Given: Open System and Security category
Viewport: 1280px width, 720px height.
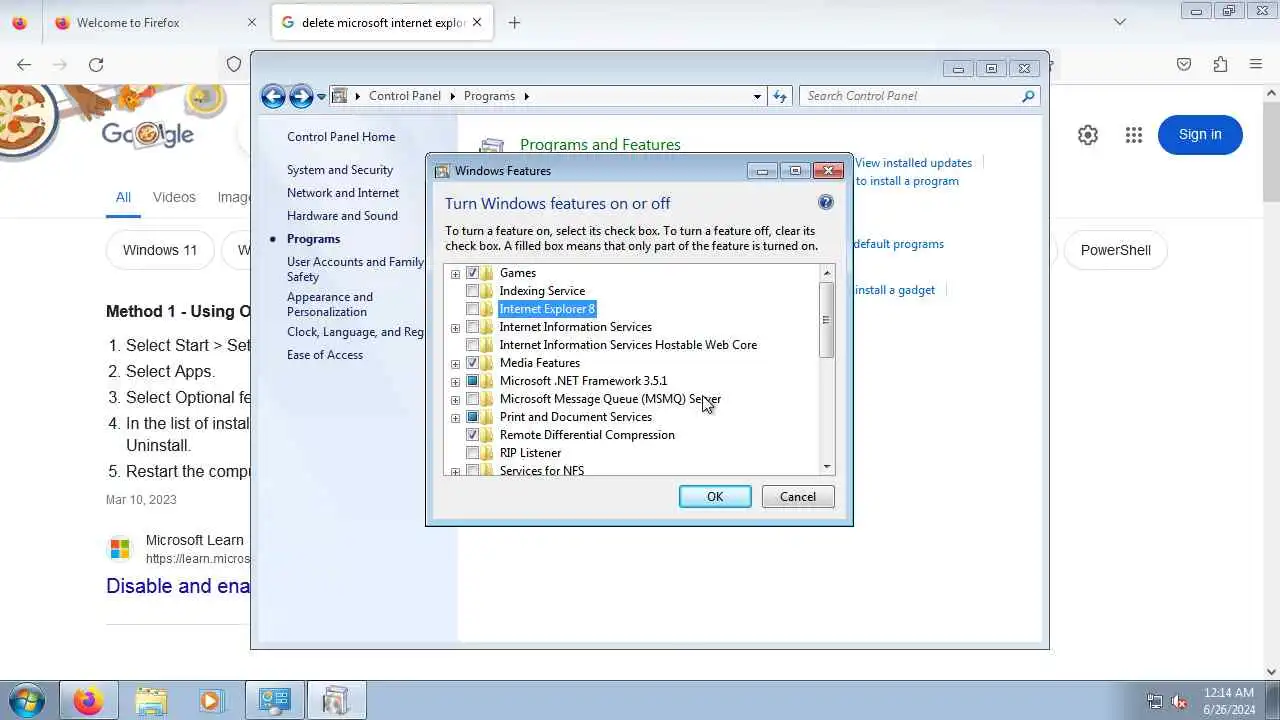Looking at the screenshot, I should [340, 170].
